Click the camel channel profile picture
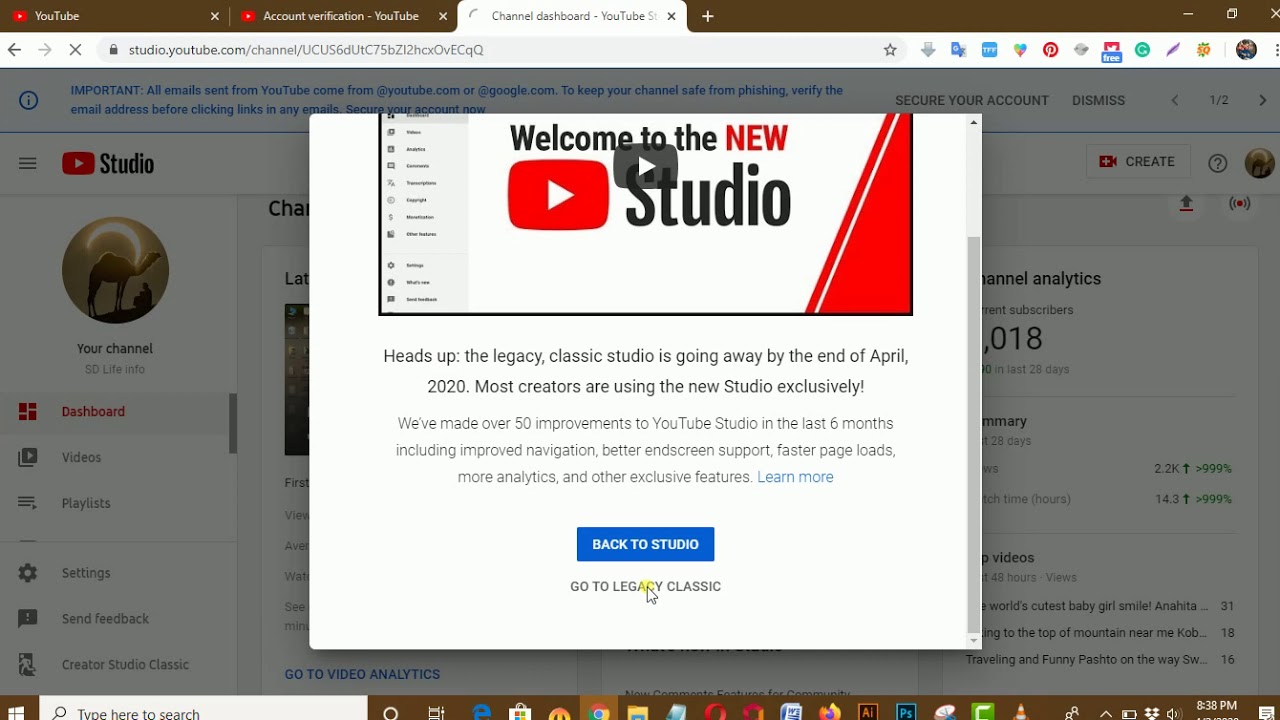The height and width of the screenshot is (720, 1280). click(115, 270)
